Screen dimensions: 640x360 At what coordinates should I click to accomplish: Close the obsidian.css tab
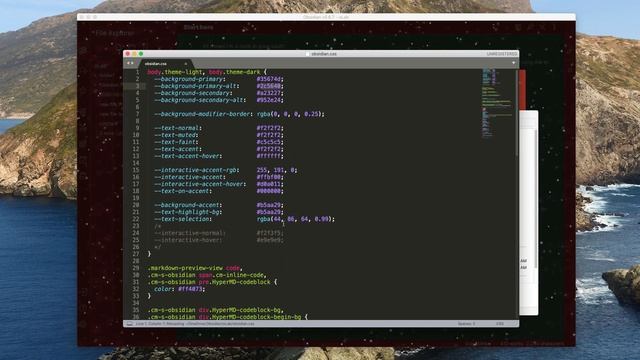coord(186,64)
